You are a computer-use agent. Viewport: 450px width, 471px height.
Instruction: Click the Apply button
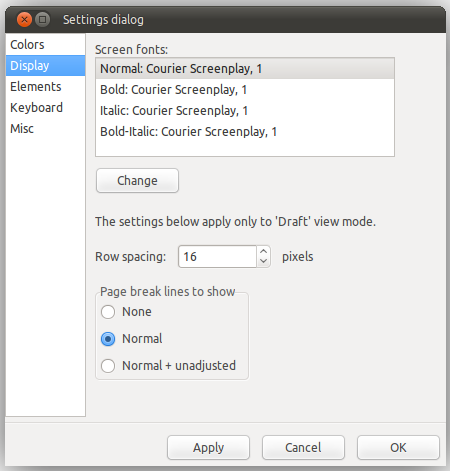pos(208,448)
